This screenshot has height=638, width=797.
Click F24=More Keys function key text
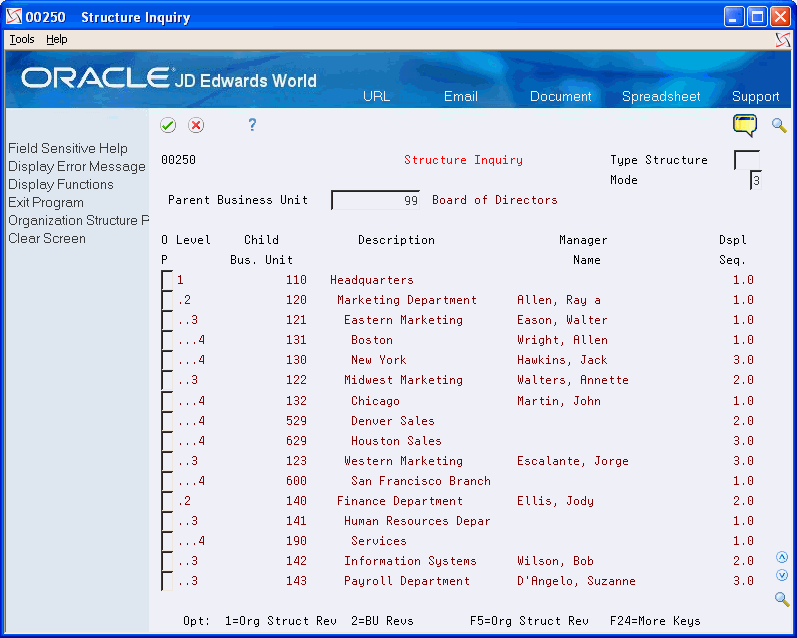click(x=655, y=621)
